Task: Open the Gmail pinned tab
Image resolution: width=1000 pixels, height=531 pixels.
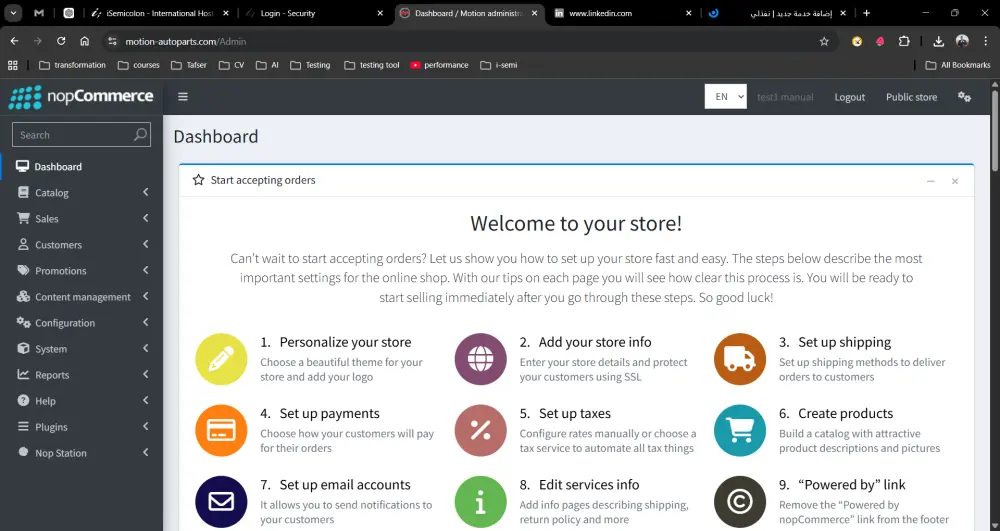Action: click(x=39, y=13)
